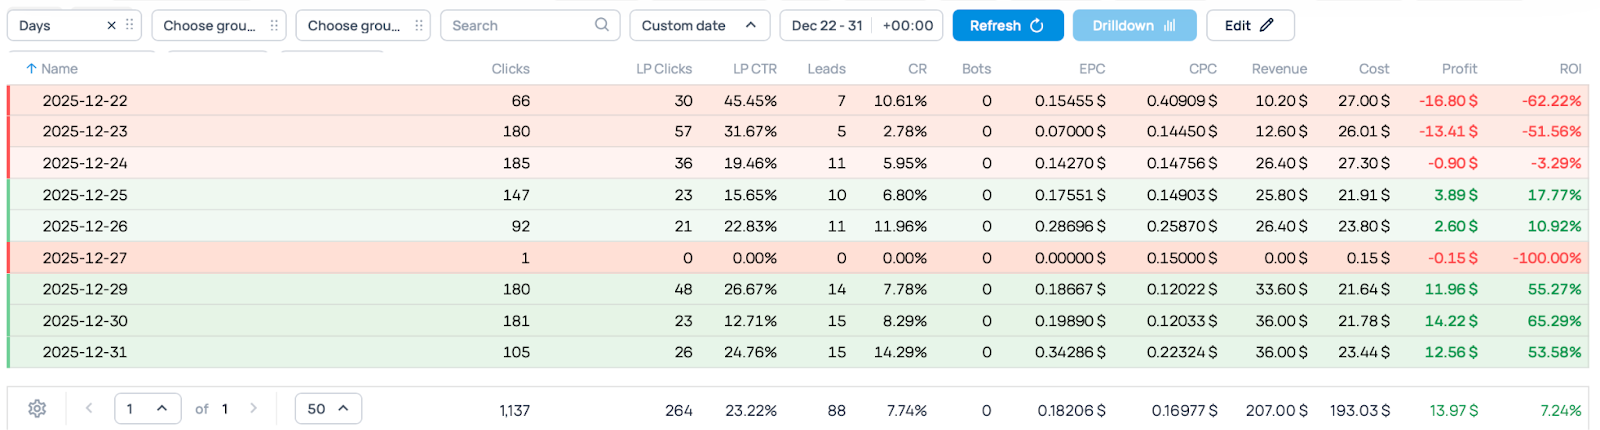Click the Edit button with the pencil
This screenshot has width=1600, height=430.
[x=1249, y=26]
